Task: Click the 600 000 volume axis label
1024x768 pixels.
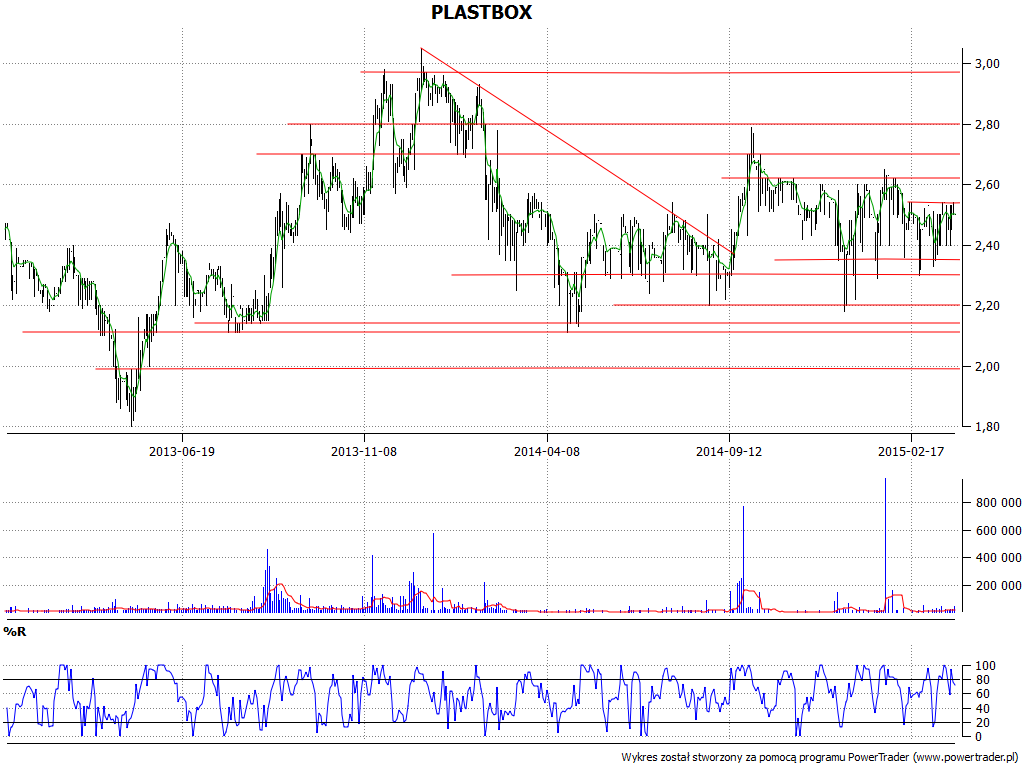Action: click(998, 530)
